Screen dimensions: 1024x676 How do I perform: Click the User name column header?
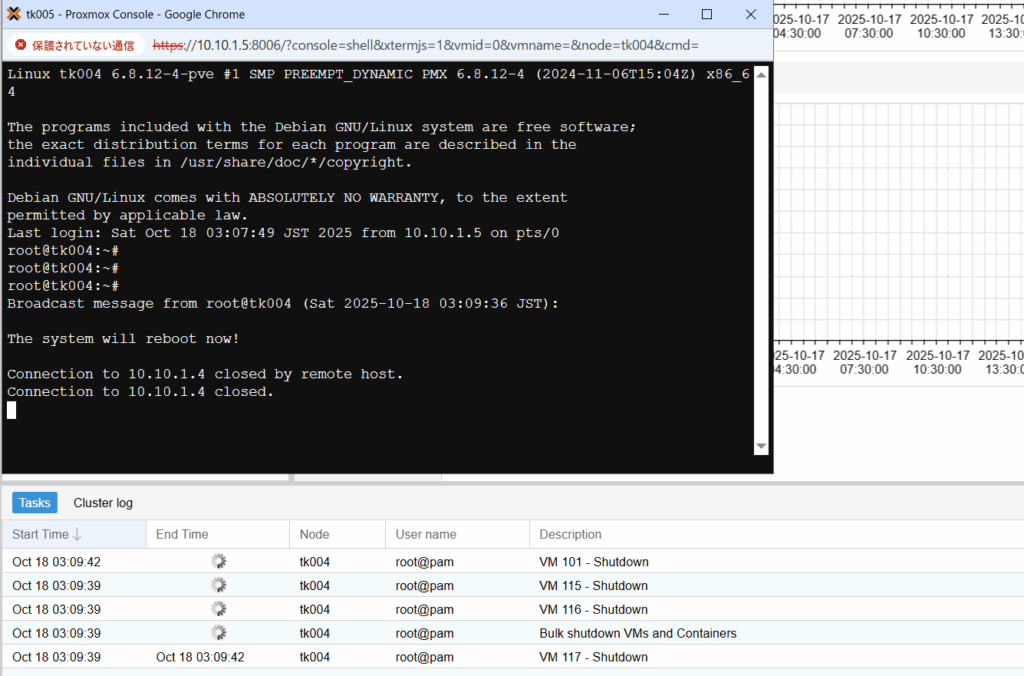(x=426, y=535)
